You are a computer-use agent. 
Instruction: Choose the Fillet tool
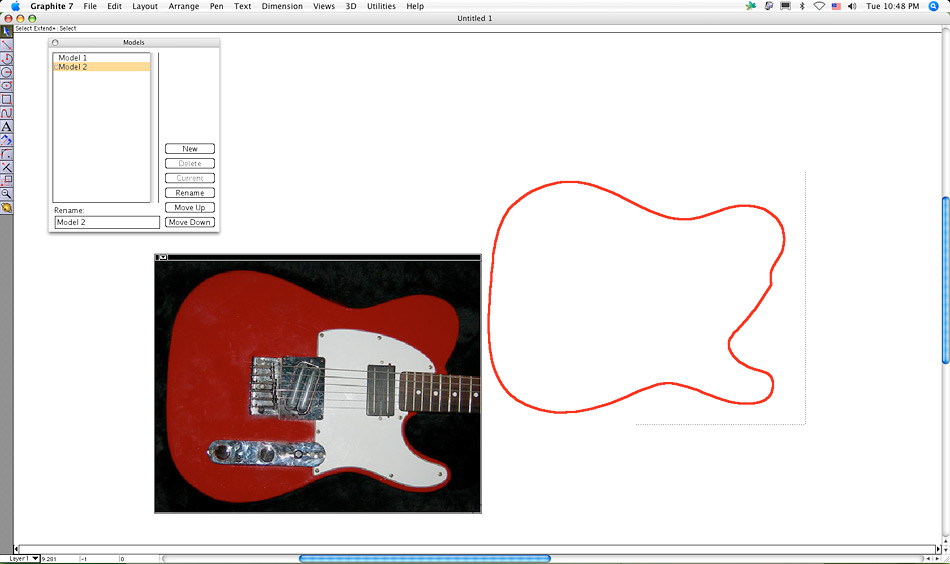(6, 154)
